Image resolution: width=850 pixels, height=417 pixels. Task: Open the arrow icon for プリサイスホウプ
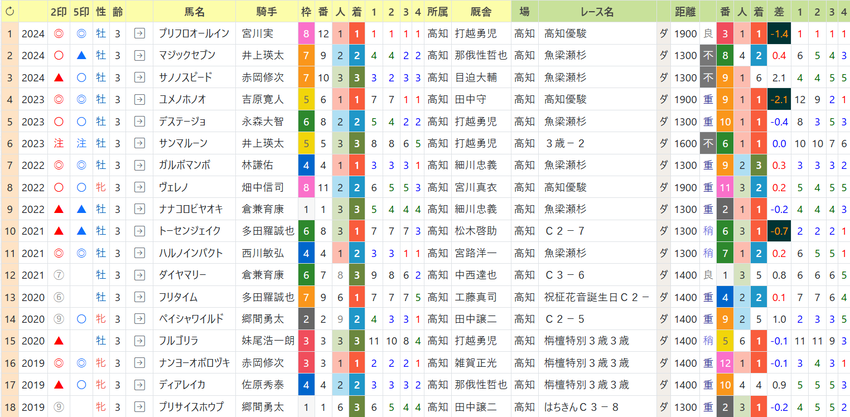coord(139,407)
